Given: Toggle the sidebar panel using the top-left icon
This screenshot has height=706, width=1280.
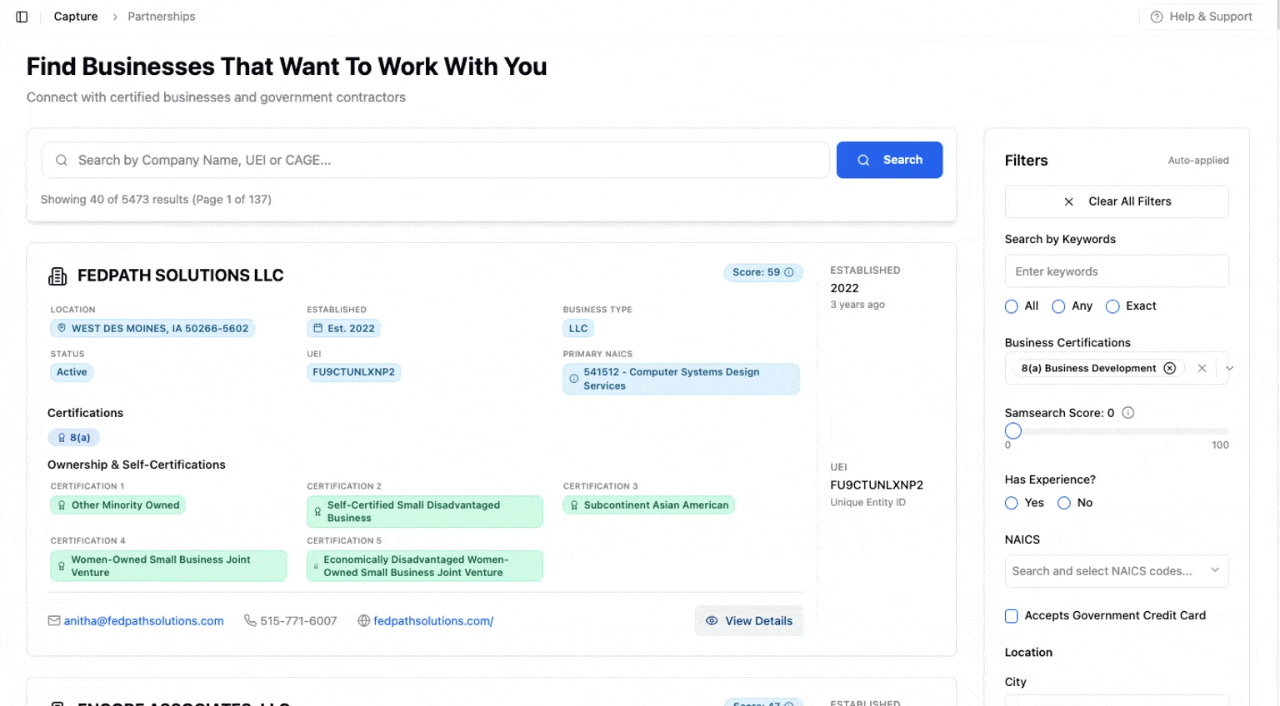Looking at the screenshot, I should 22,16.
